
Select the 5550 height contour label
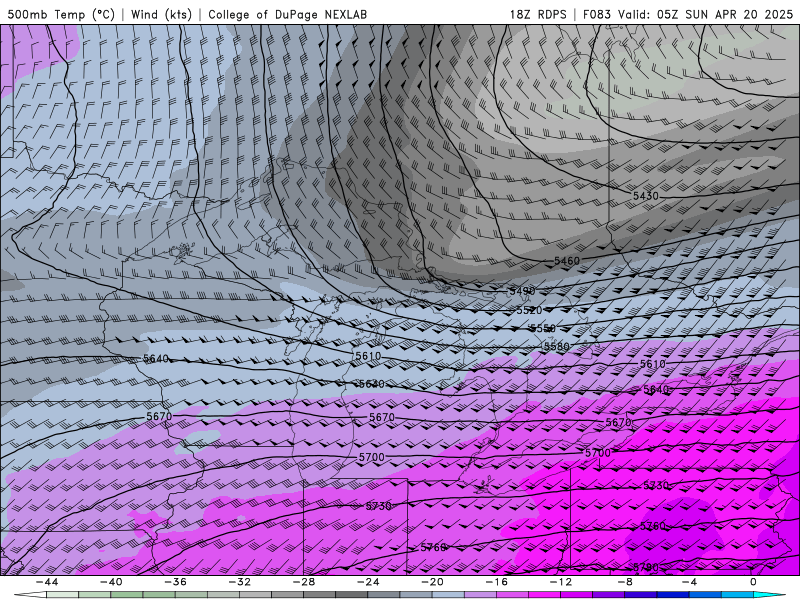tap(543, 329)
